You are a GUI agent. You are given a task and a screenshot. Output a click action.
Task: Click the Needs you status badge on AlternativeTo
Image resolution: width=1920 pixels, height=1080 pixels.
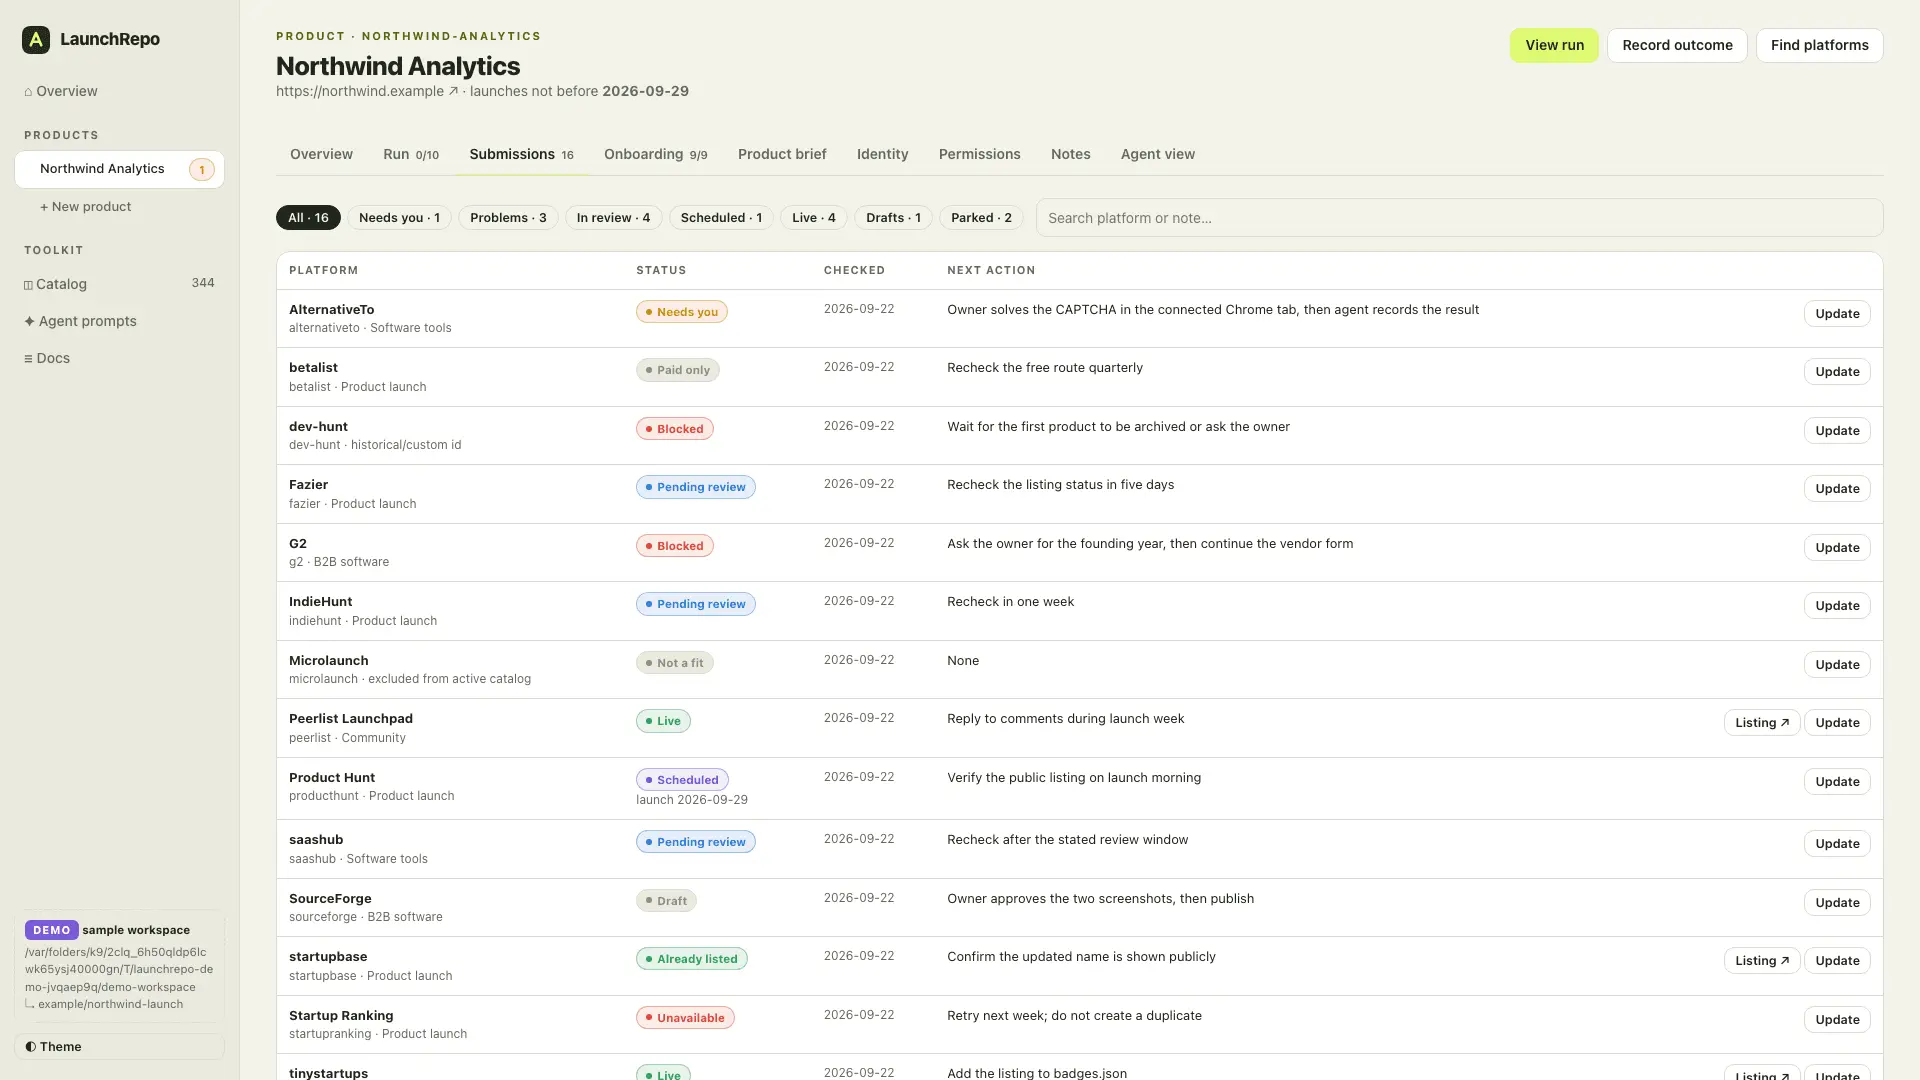click(x=682, y=312)
